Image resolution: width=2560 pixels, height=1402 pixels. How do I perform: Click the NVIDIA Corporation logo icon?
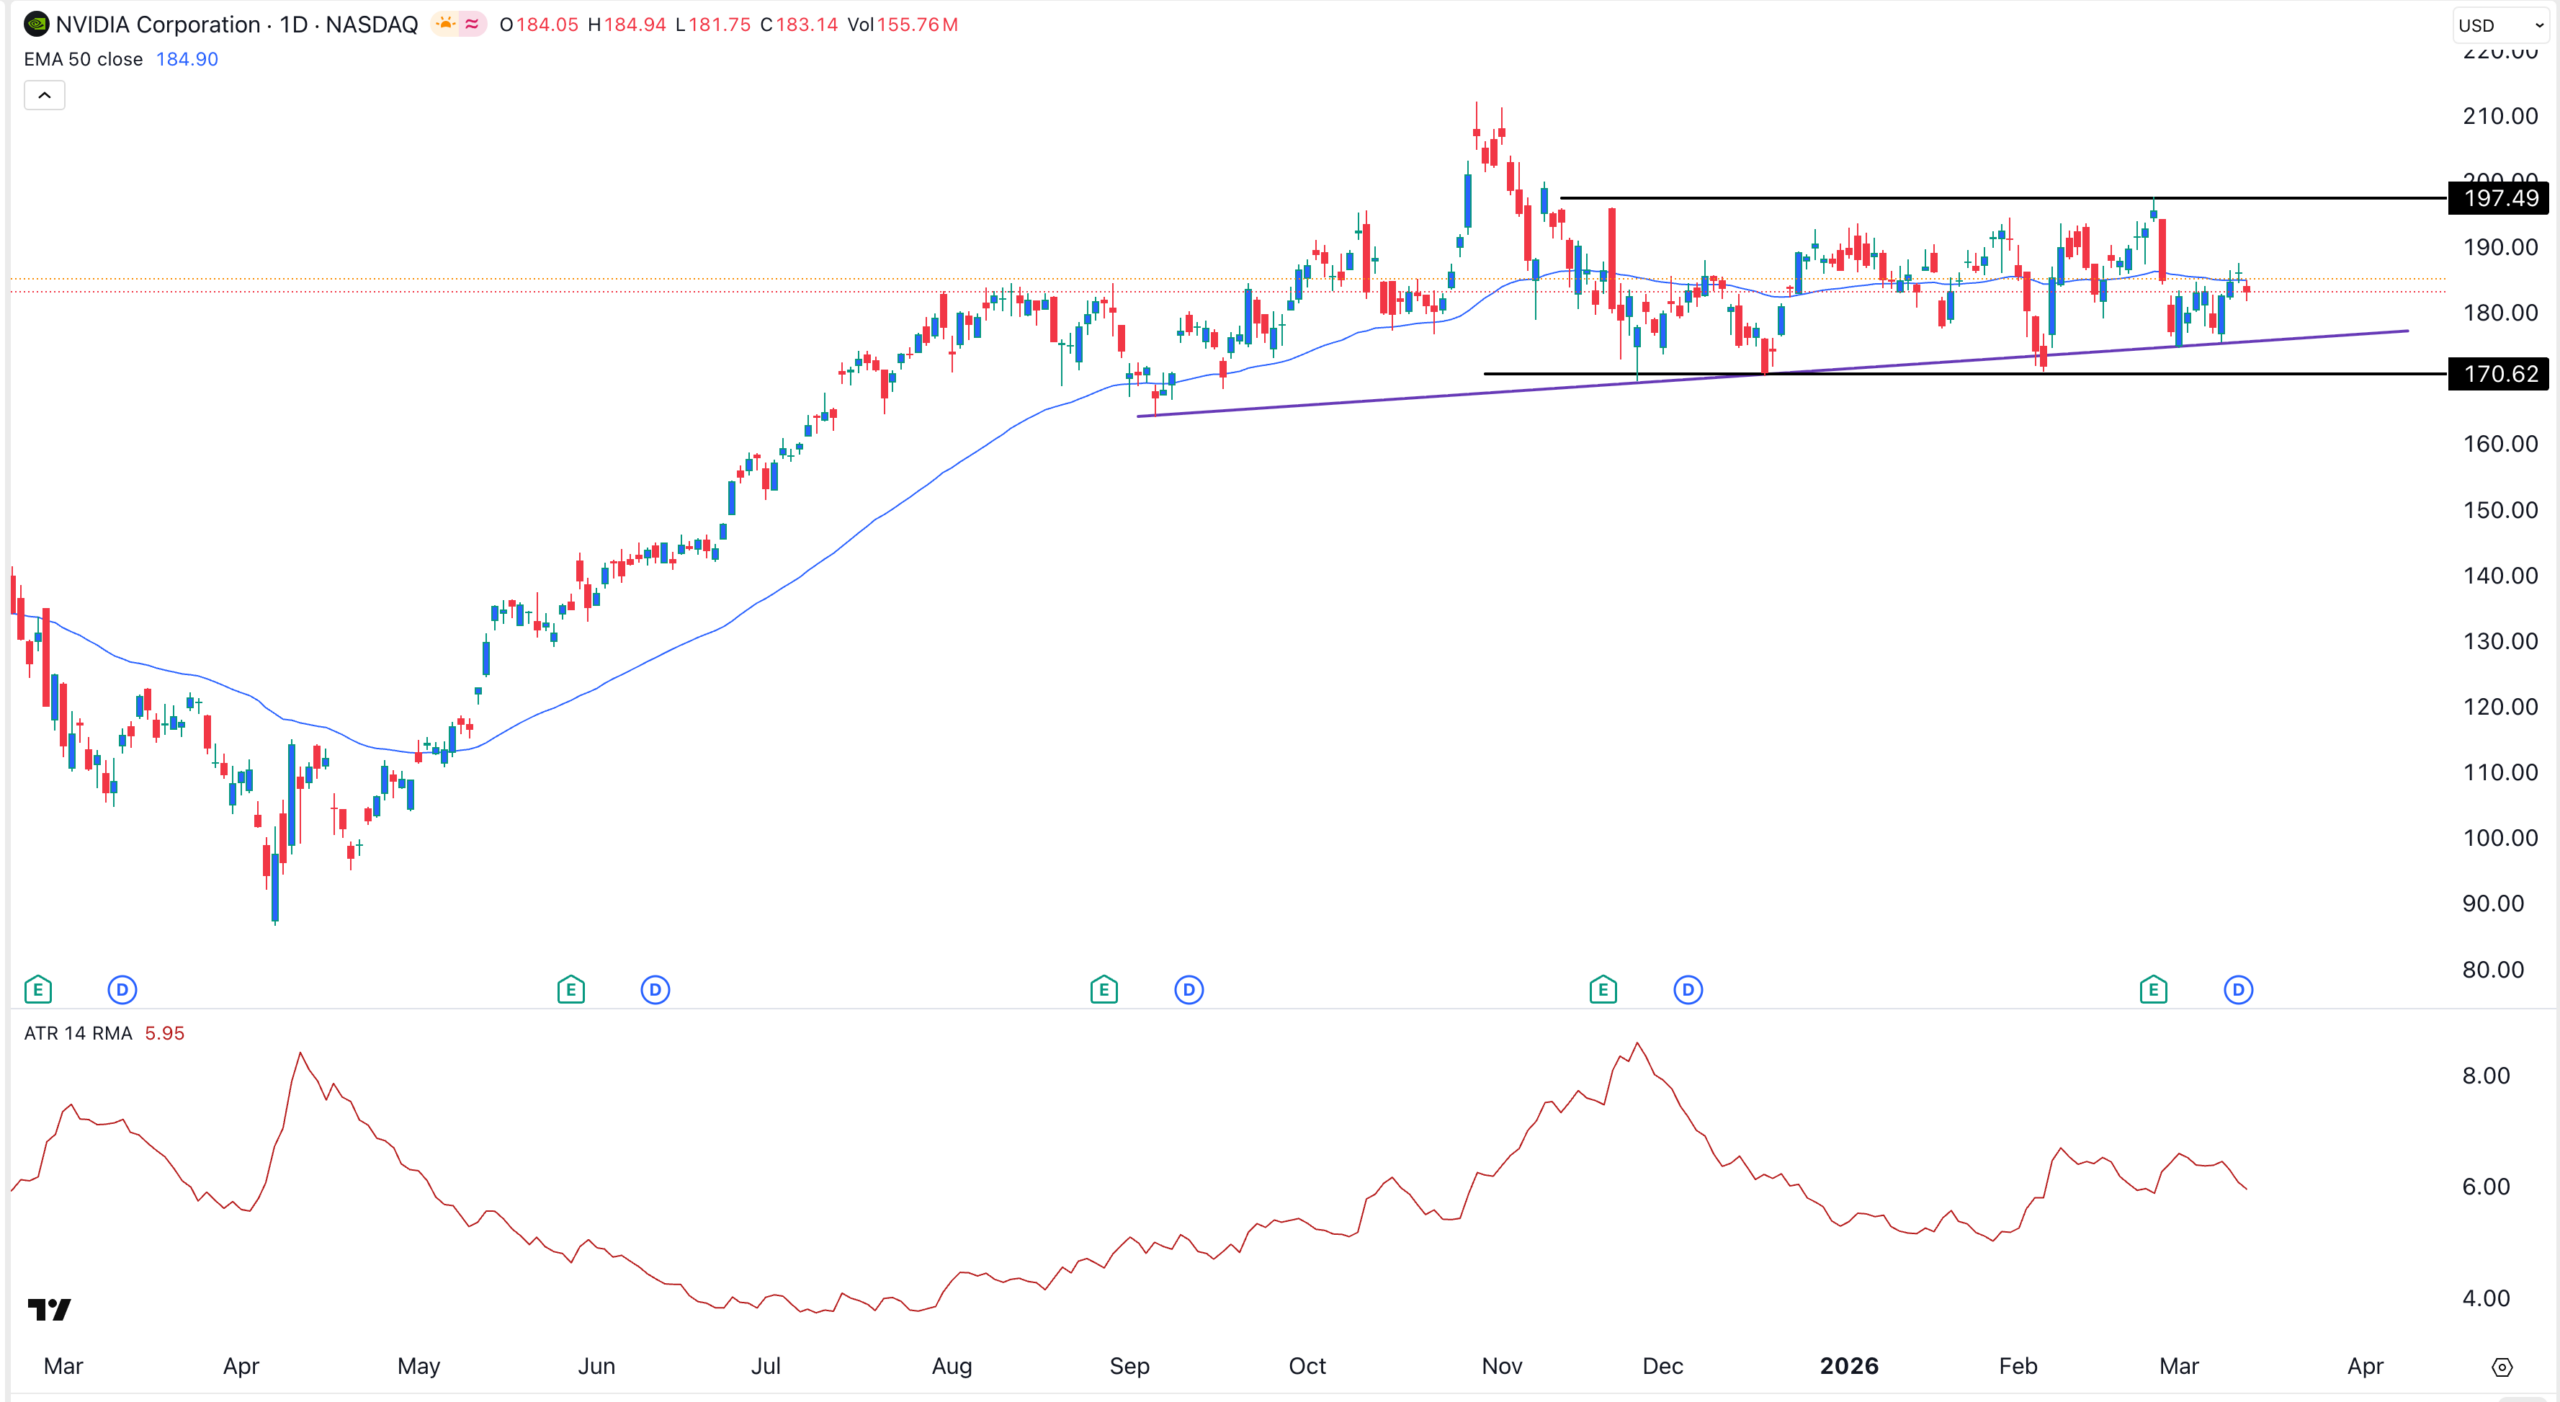[36, 25]
